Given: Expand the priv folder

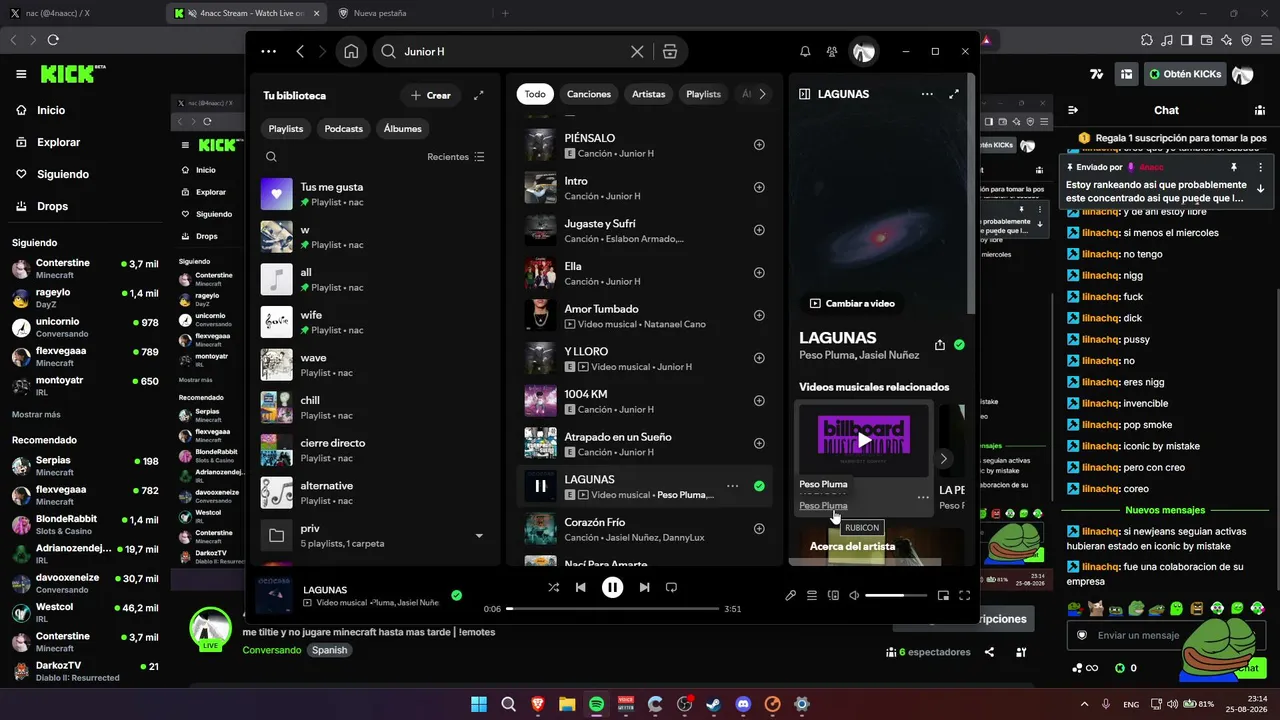Looking at the screenshot, I should (479, 536).
